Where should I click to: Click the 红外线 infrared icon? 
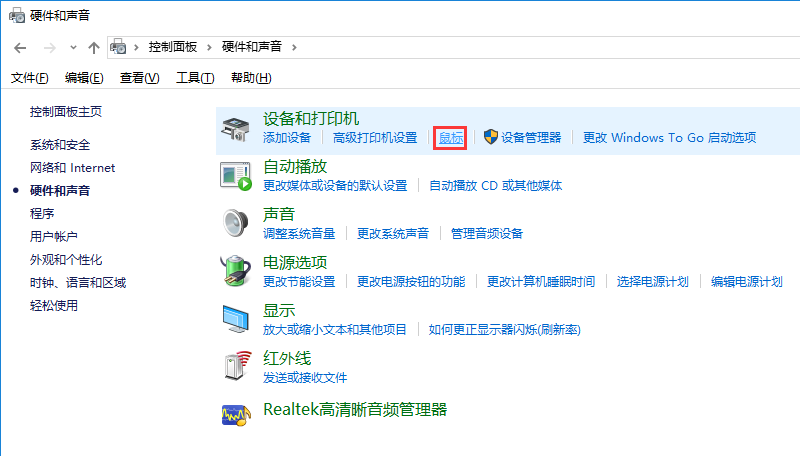click(x=235, y=367)
